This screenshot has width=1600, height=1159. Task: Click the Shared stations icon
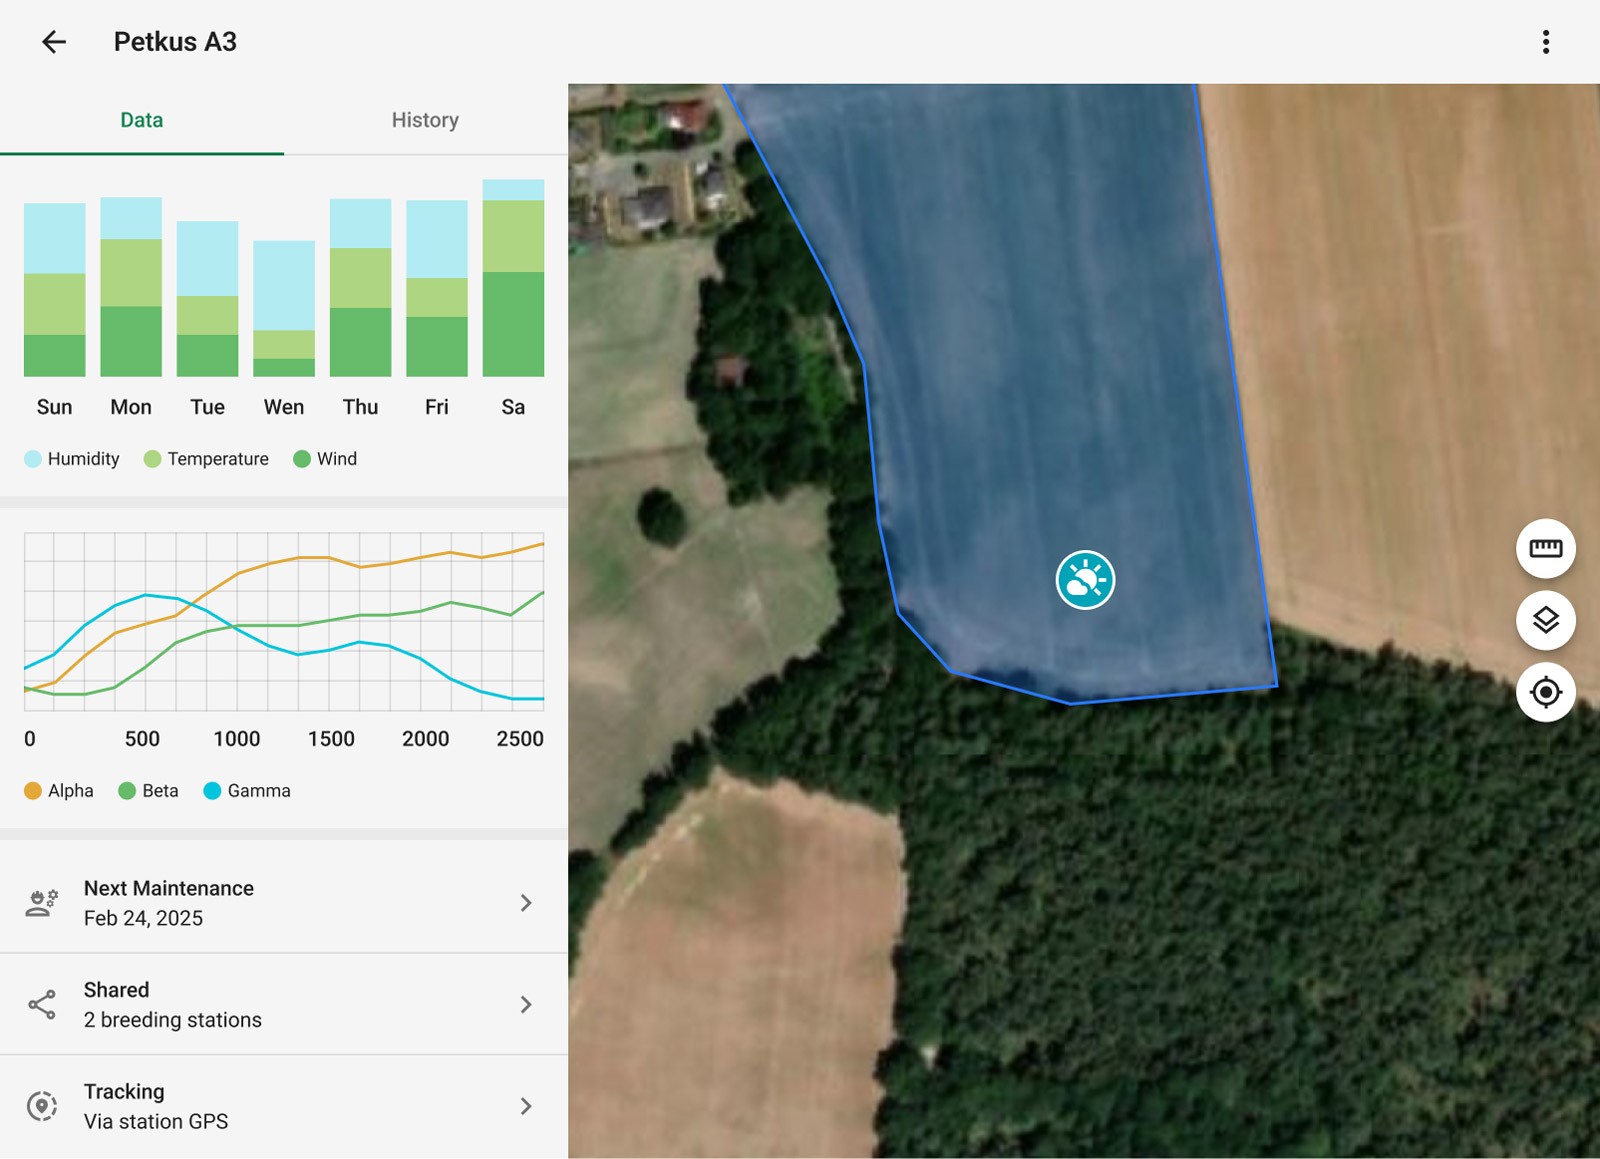(x=42, y=1004)
